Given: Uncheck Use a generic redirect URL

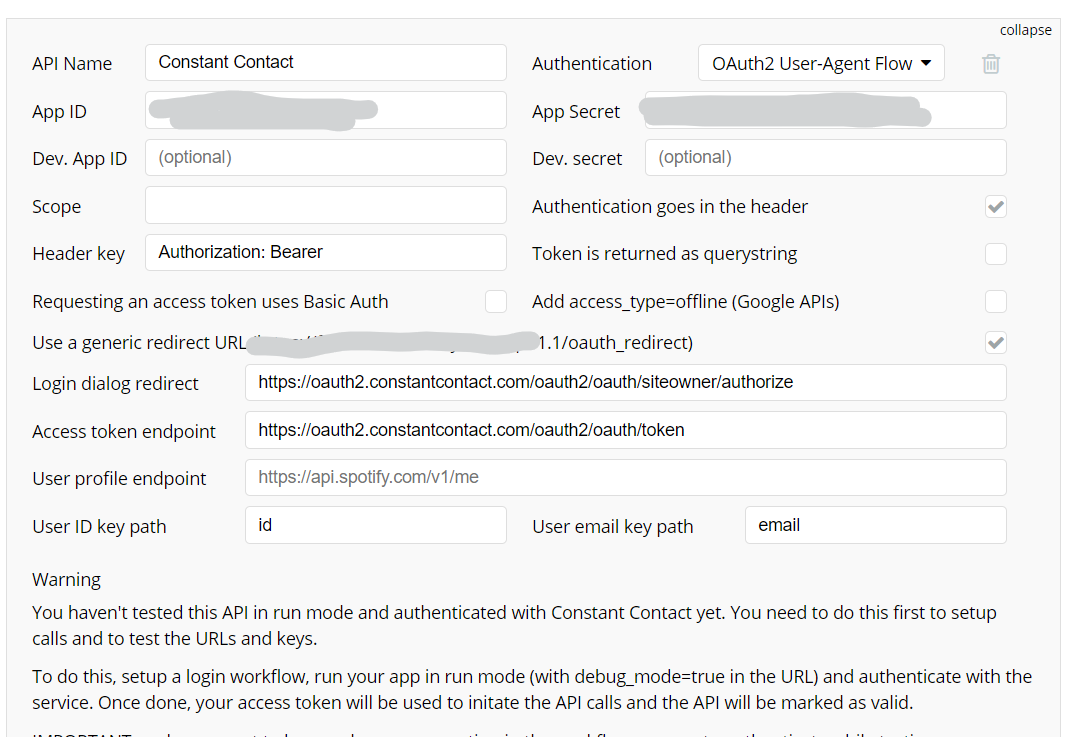Looking at the screenshot, I should point(995,343).
